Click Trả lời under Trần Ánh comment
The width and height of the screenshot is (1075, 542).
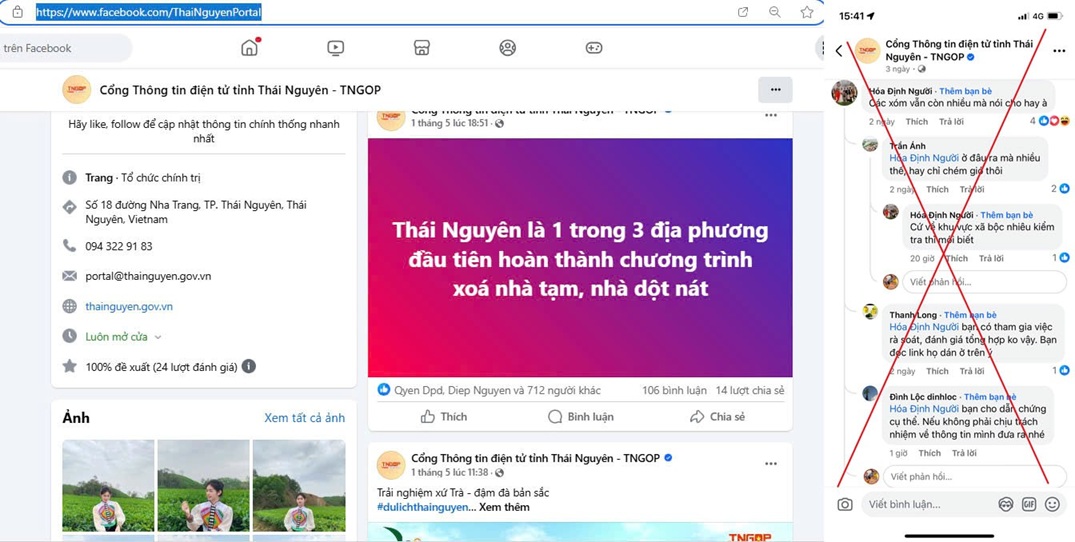click(x=971, y=190)
